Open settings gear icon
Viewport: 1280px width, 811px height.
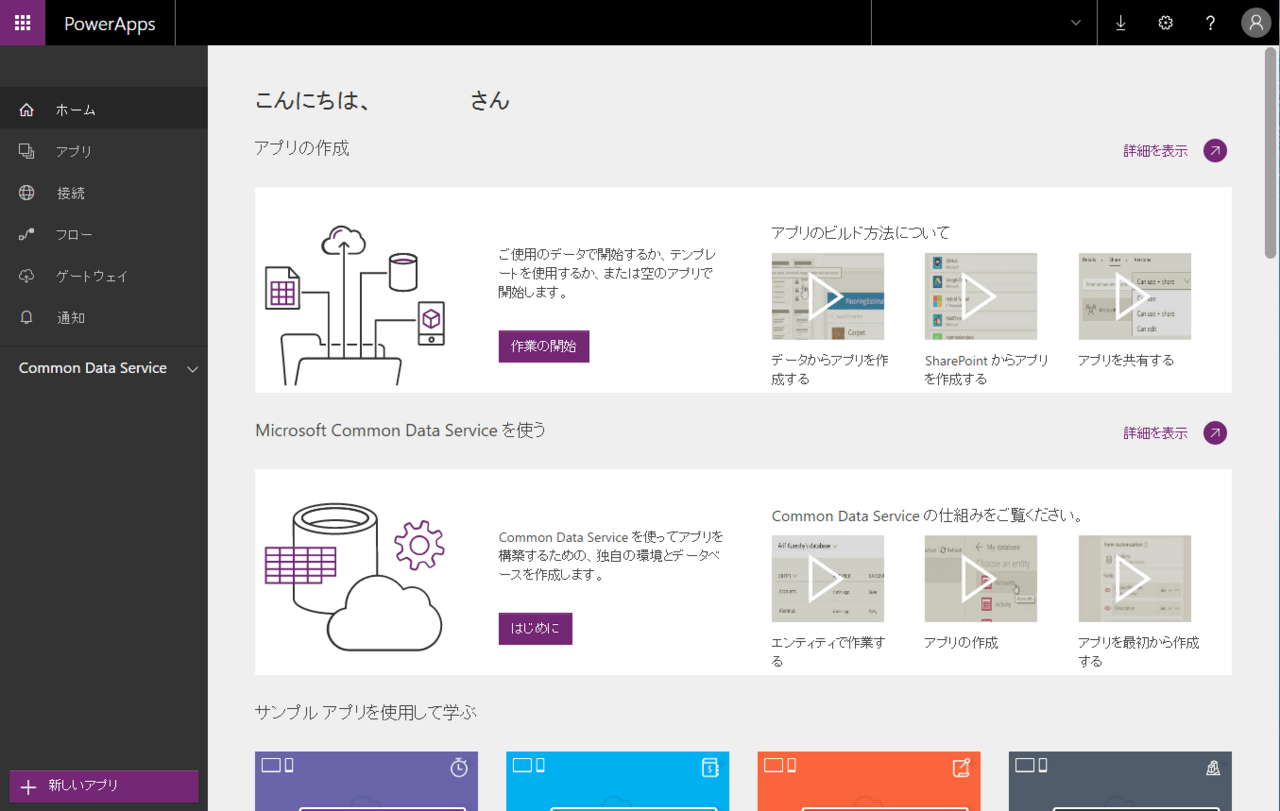1165,23
